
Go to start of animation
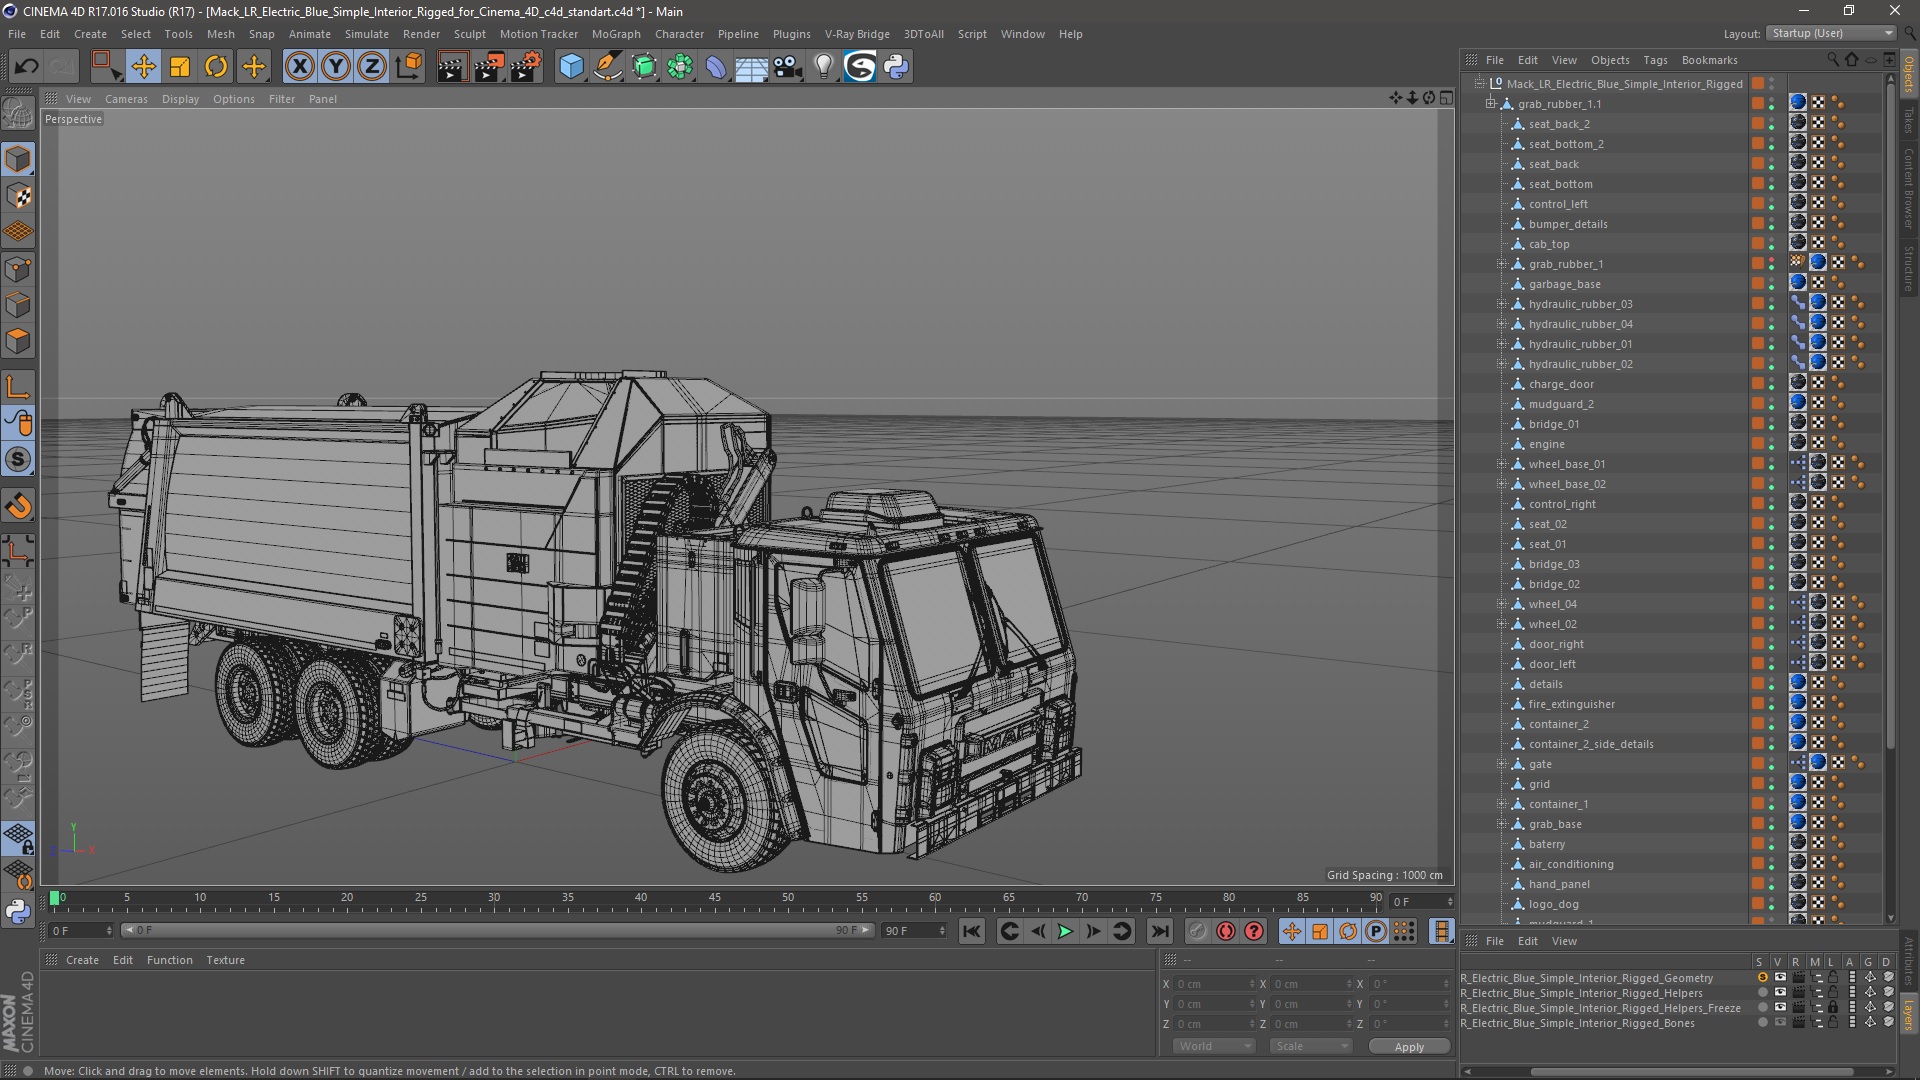[x=971, y=931]
